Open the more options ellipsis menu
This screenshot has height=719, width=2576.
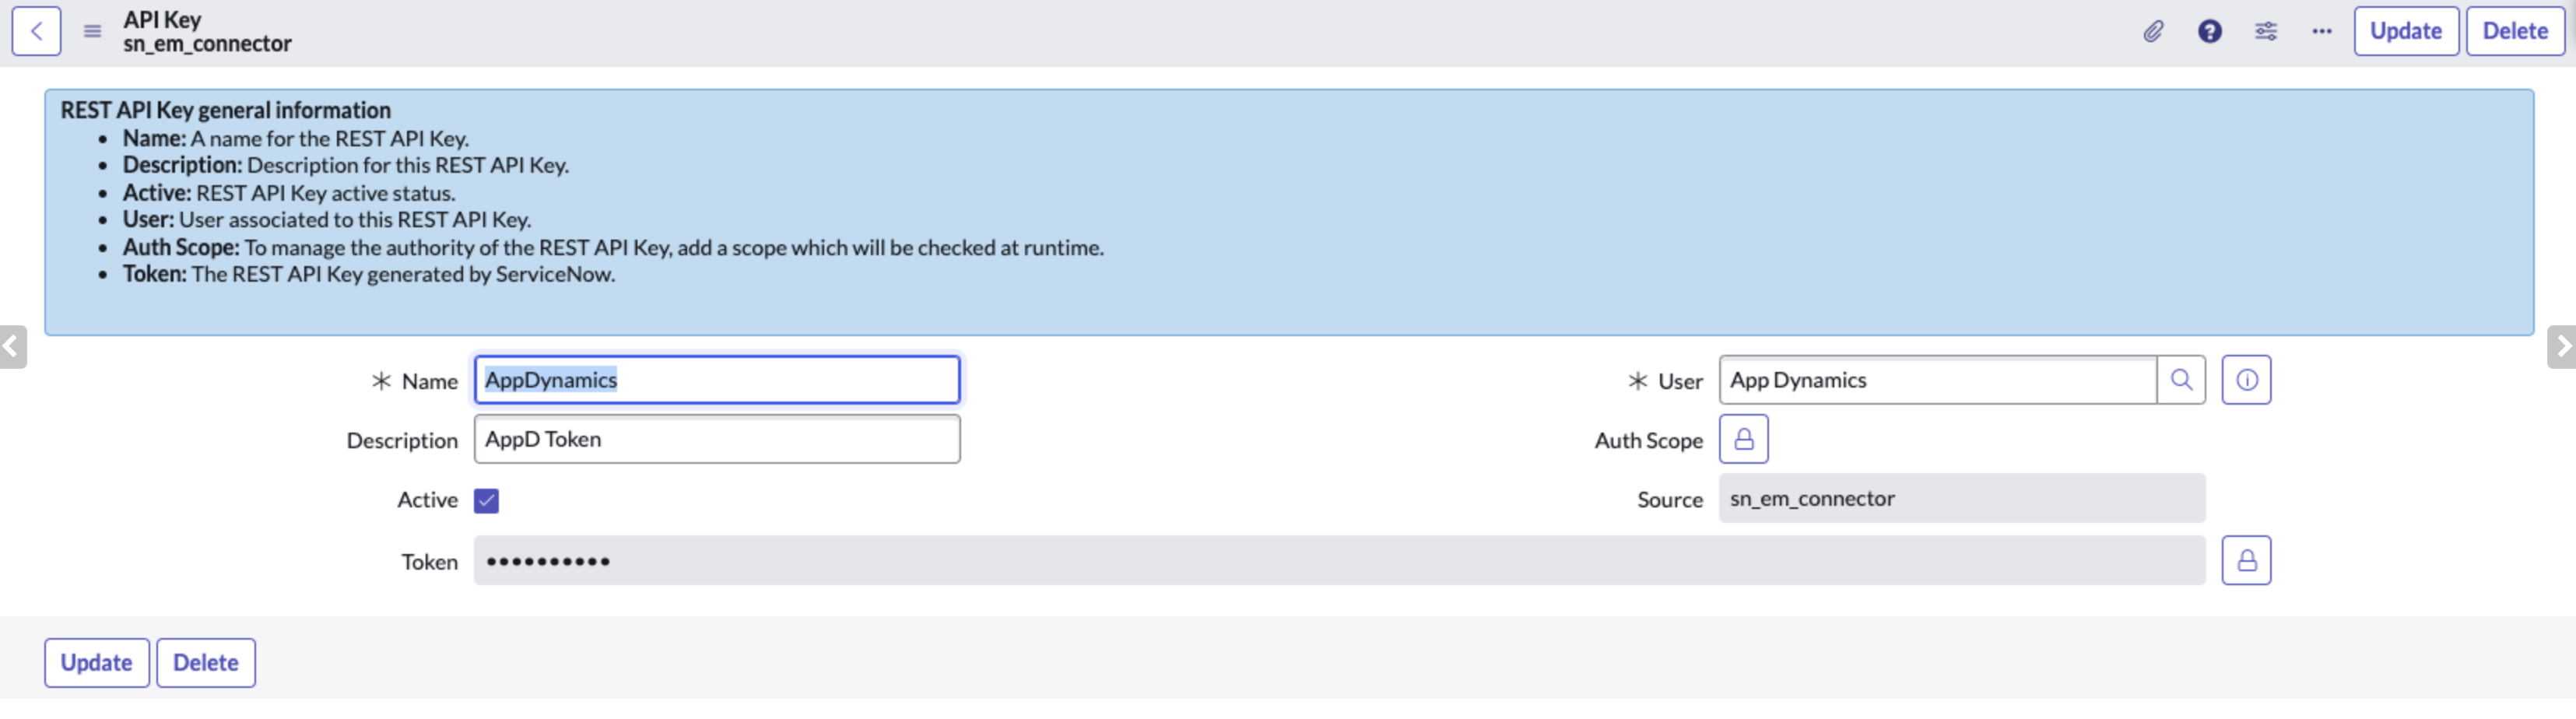pos(2321,31)
